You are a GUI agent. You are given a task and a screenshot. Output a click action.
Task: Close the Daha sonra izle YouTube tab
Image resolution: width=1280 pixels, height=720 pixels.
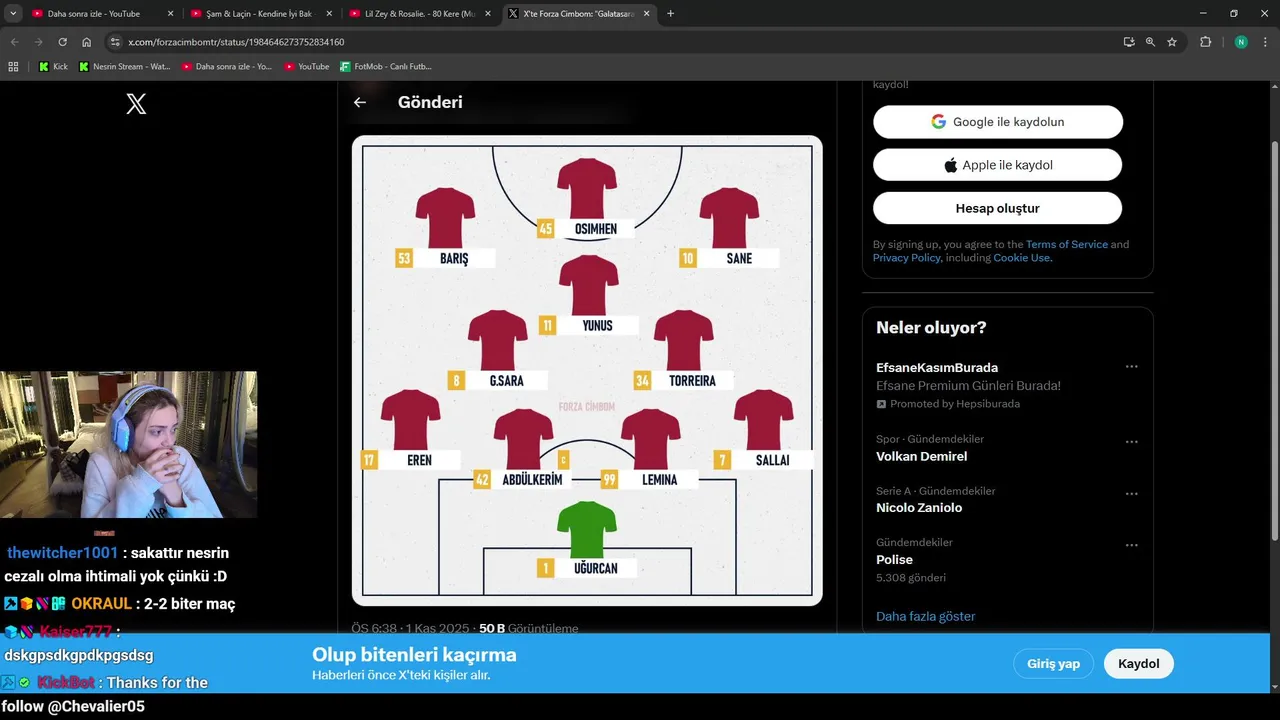tap(170, 14)
